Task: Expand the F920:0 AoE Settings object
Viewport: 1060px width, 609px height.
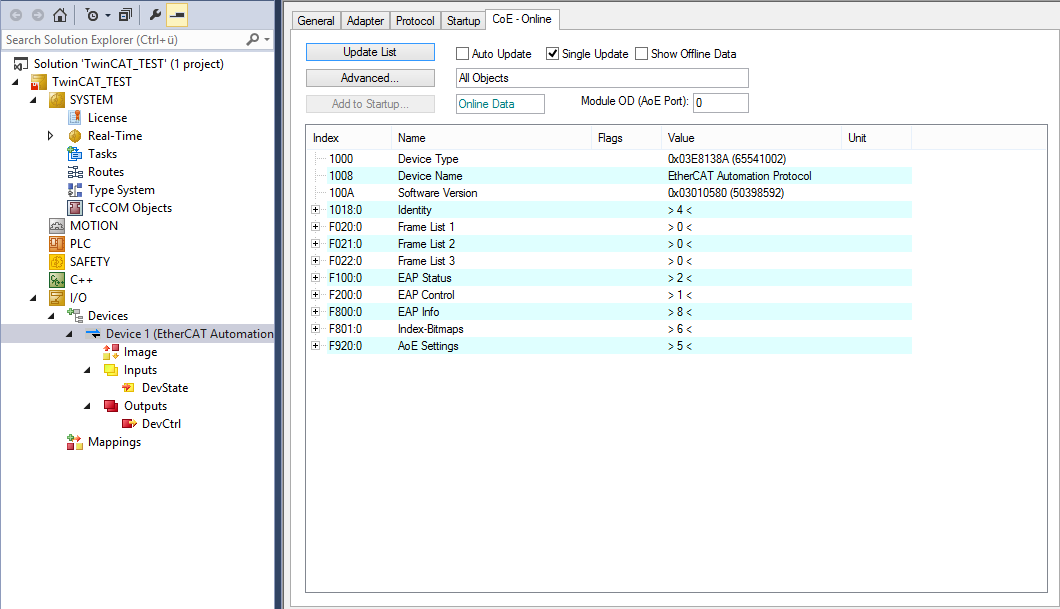Action: pyautogui.click(x=315, y=345)
